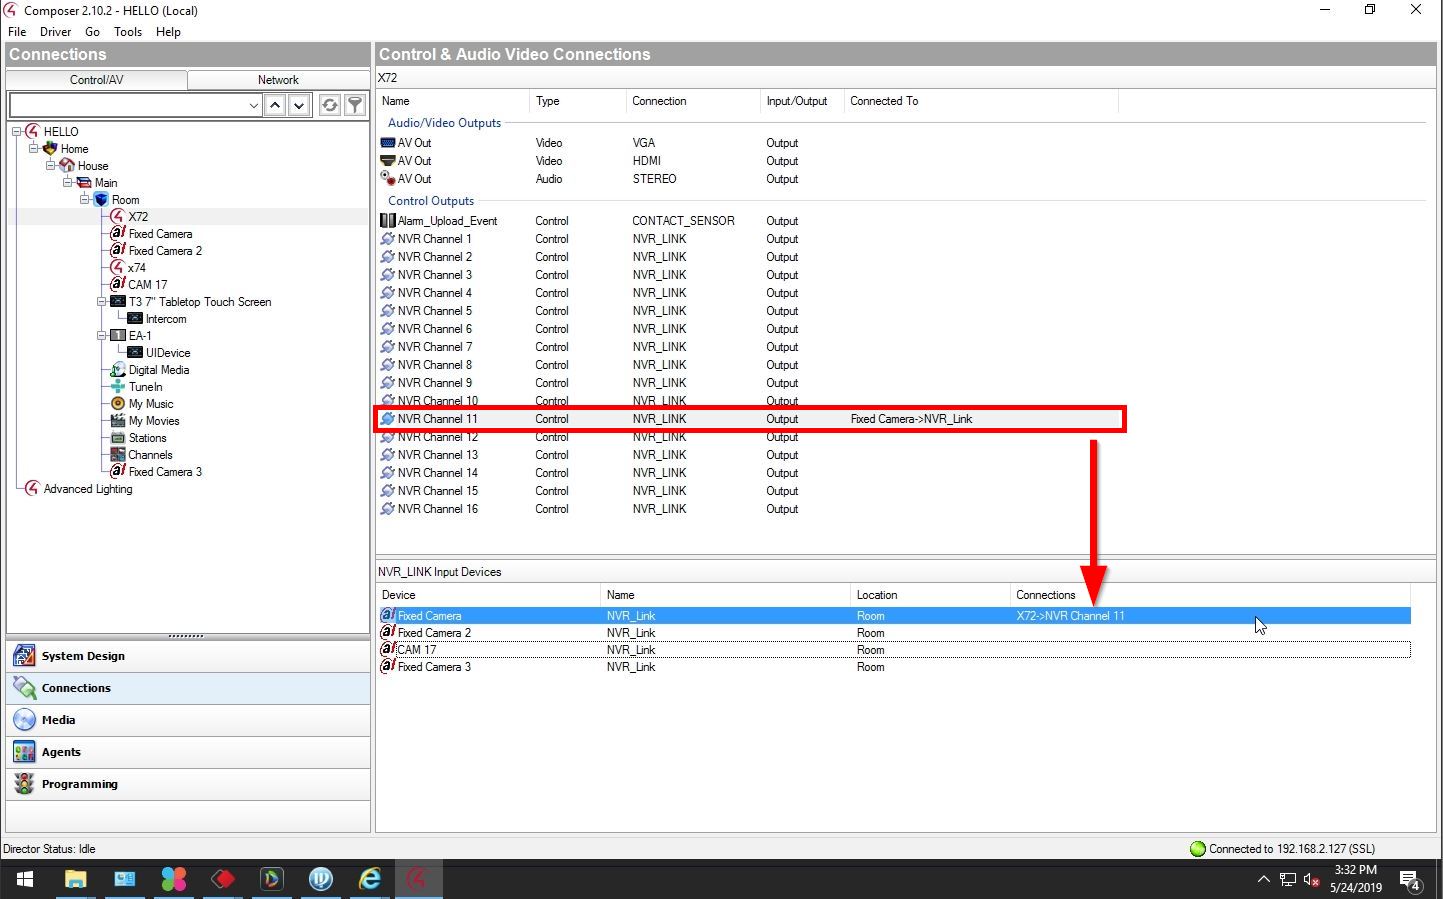
Task: Select Fixed Camera 2 in NVR_LINK inputs
Action: point(434,633)
